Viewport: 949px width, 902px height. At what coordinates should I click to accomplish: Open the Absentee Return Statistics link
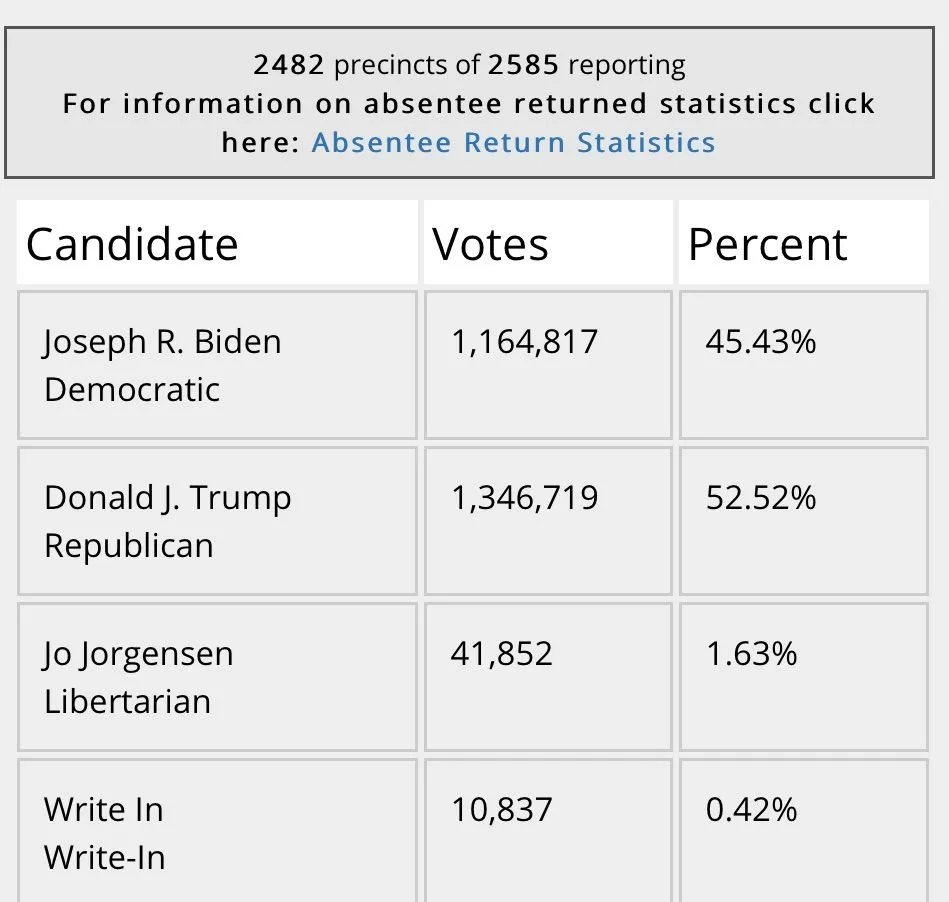click(513, 142)
